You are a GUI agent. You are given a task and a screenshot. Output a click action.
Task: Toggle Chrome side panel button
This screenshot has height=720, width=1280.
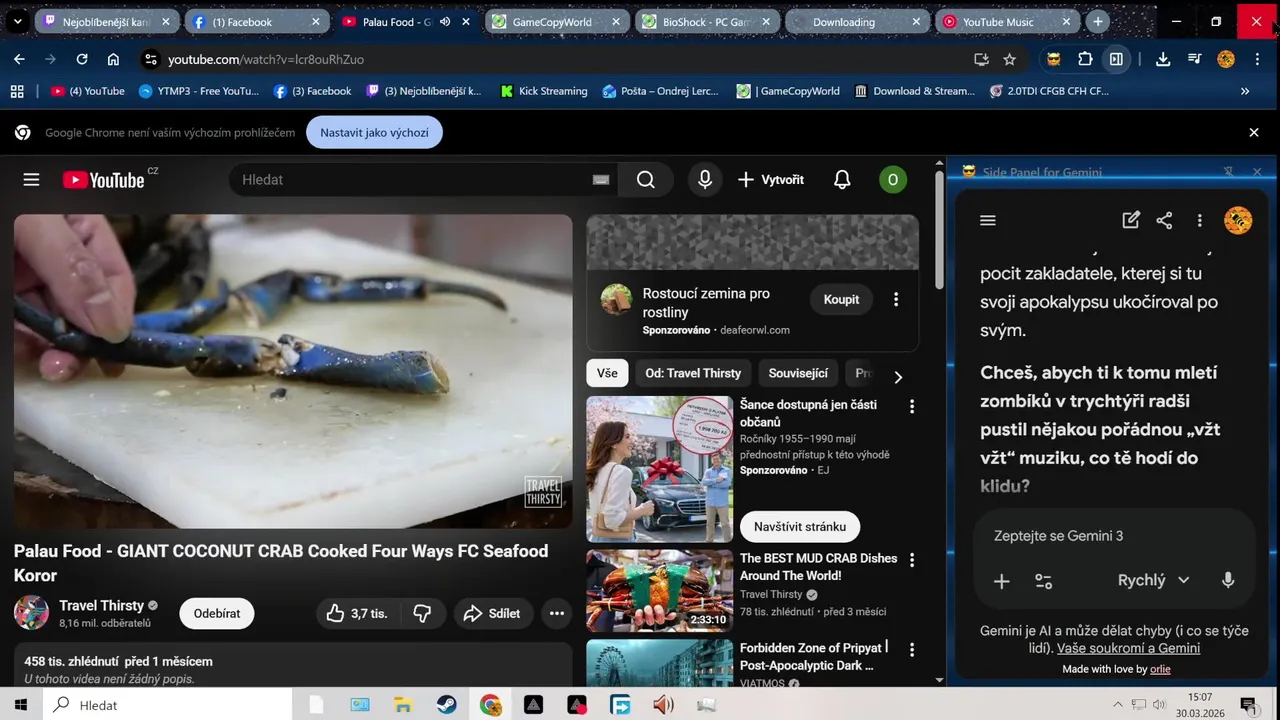point(1116,59)
